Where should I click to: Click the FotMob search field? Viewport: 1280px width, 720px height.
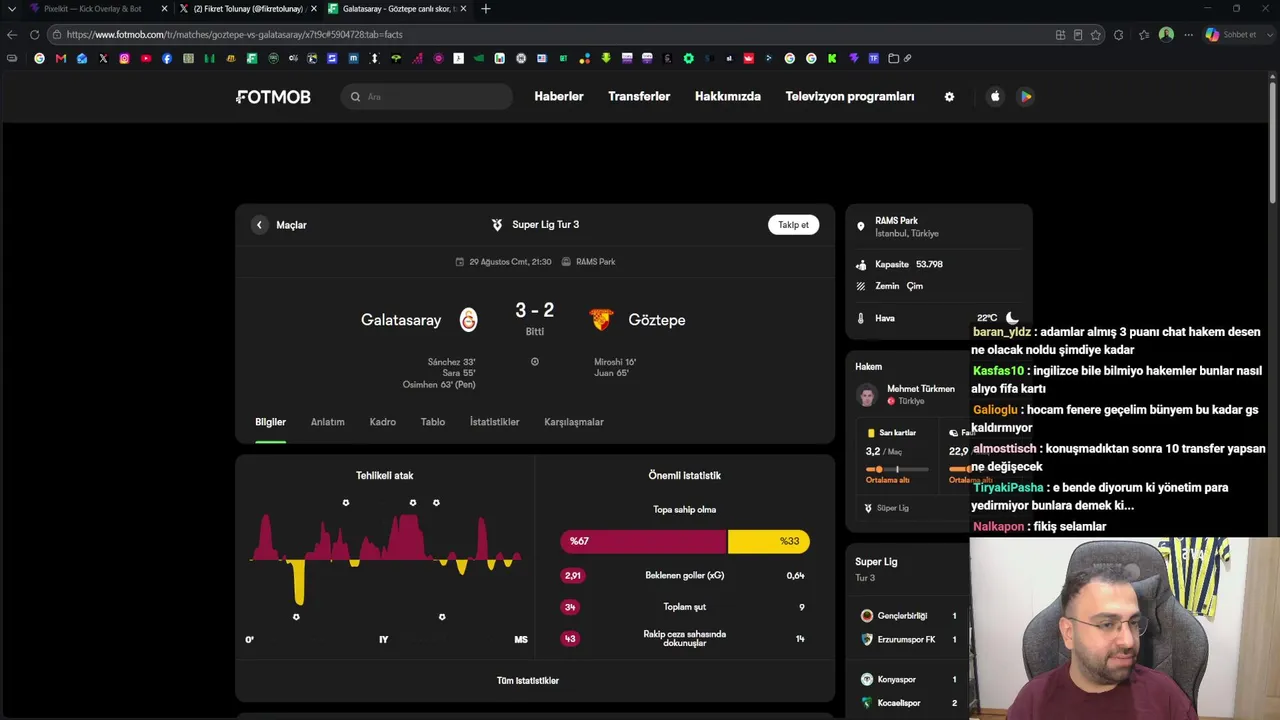click(427, 97)
